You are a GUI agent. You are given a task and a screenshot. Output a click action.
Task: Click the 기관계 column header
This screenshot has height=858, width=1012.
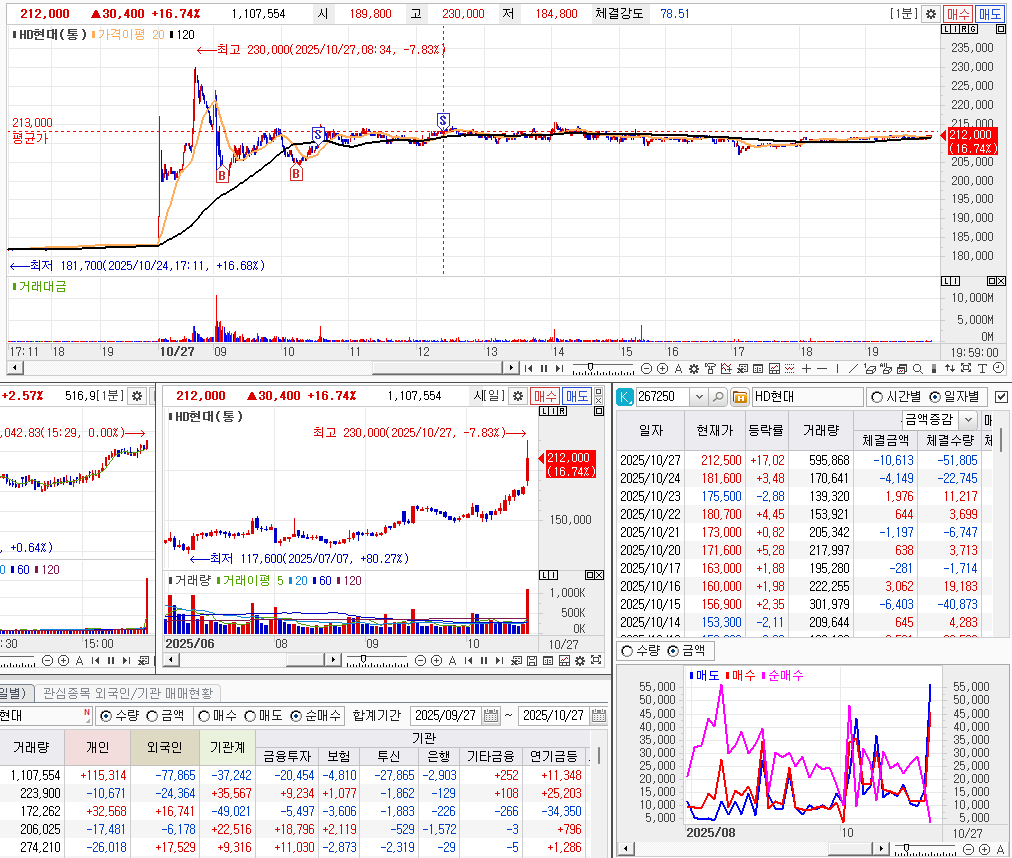coord(227,748)
